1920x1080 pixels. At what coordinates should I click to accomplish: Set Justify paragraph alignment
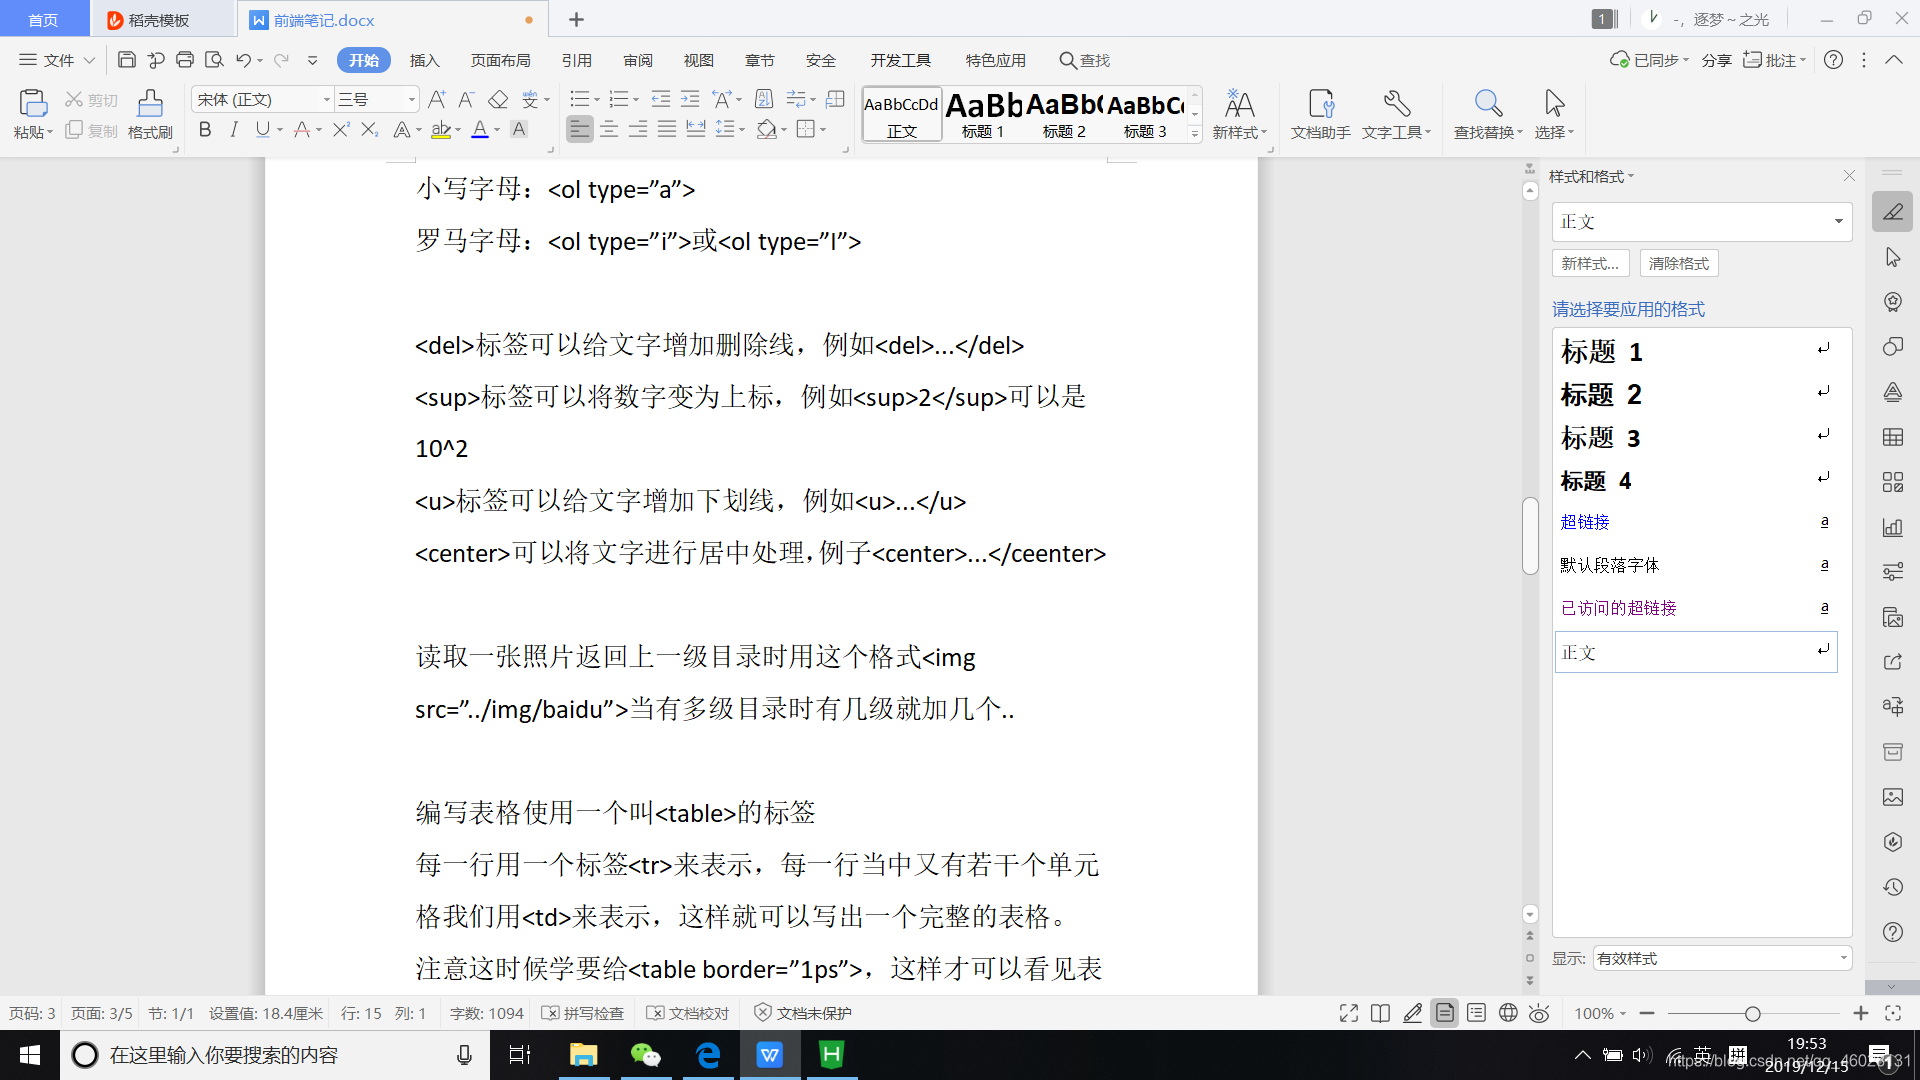pyautogui.click(x=667, y=129)
